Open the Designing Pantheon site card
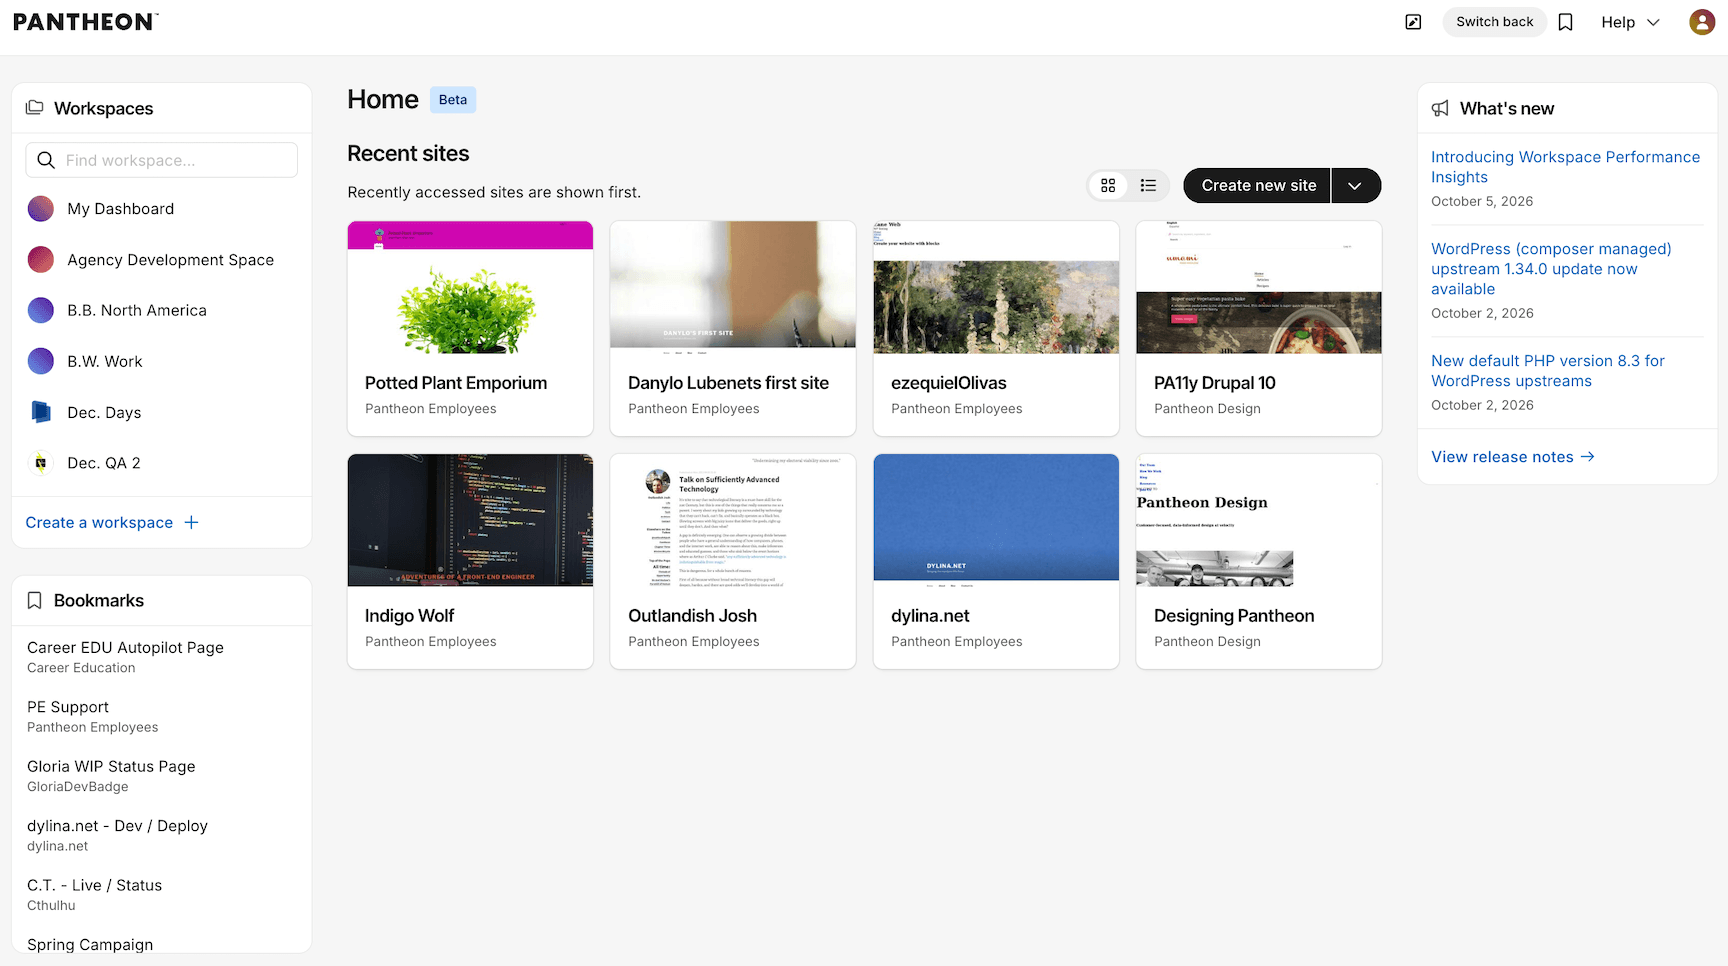This screenshot has width=1728, height=966. tap(1259, 561)
